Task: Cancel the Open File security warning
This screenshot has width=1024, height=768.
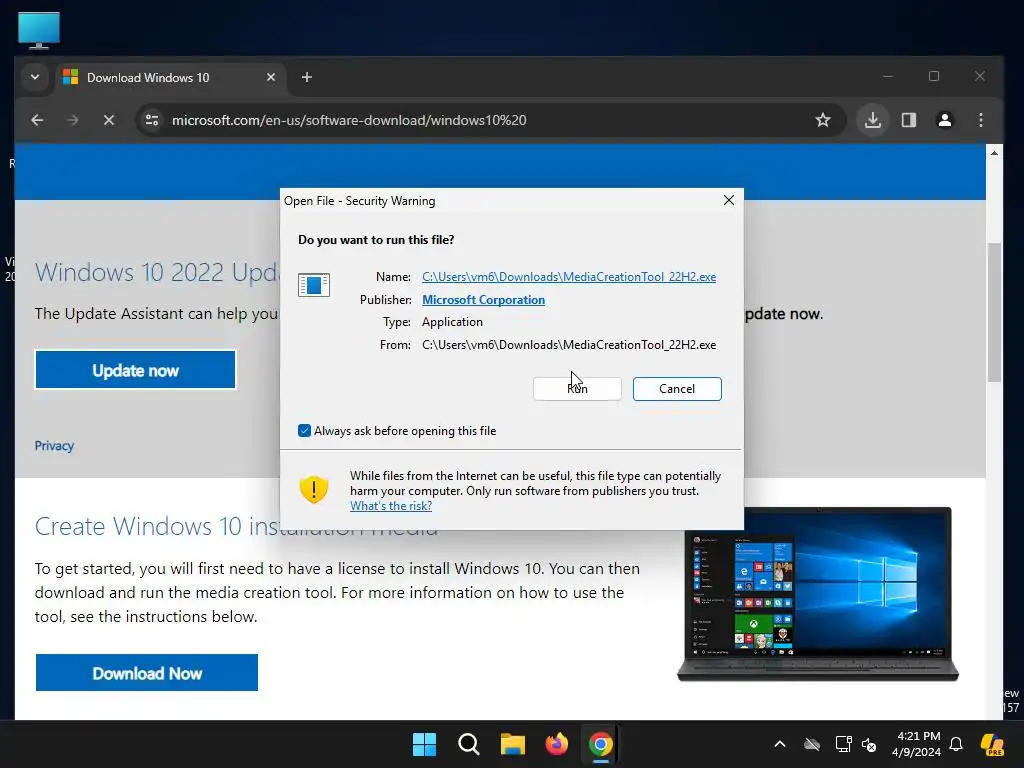Action: 677,389
